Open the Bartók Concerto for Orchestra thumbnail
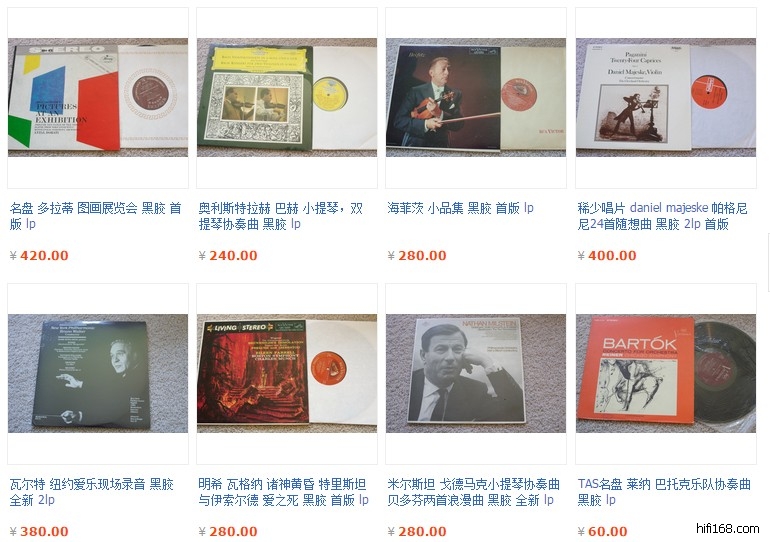 tap(665, 374)
